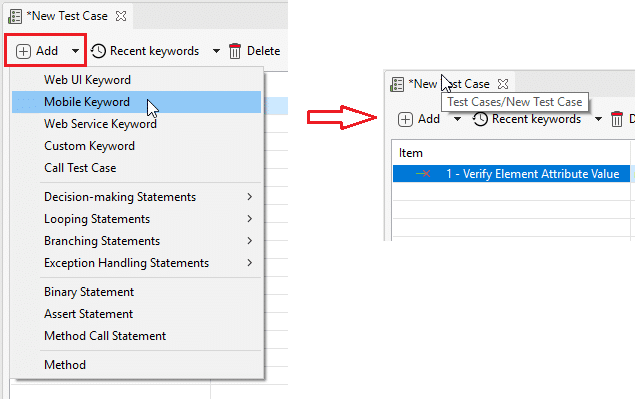Image resolution: width=636 pixels, height=399 pixels.
Task: Click the right New Test Case tab icon
Action: (397, 84)
